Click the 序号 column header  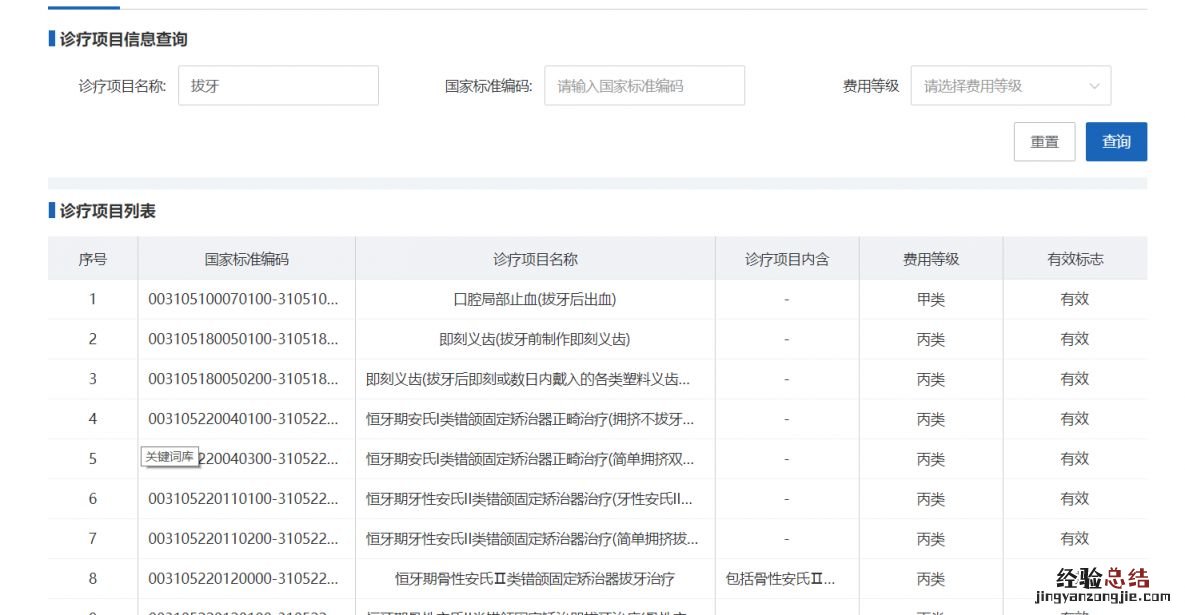point(93,259)
